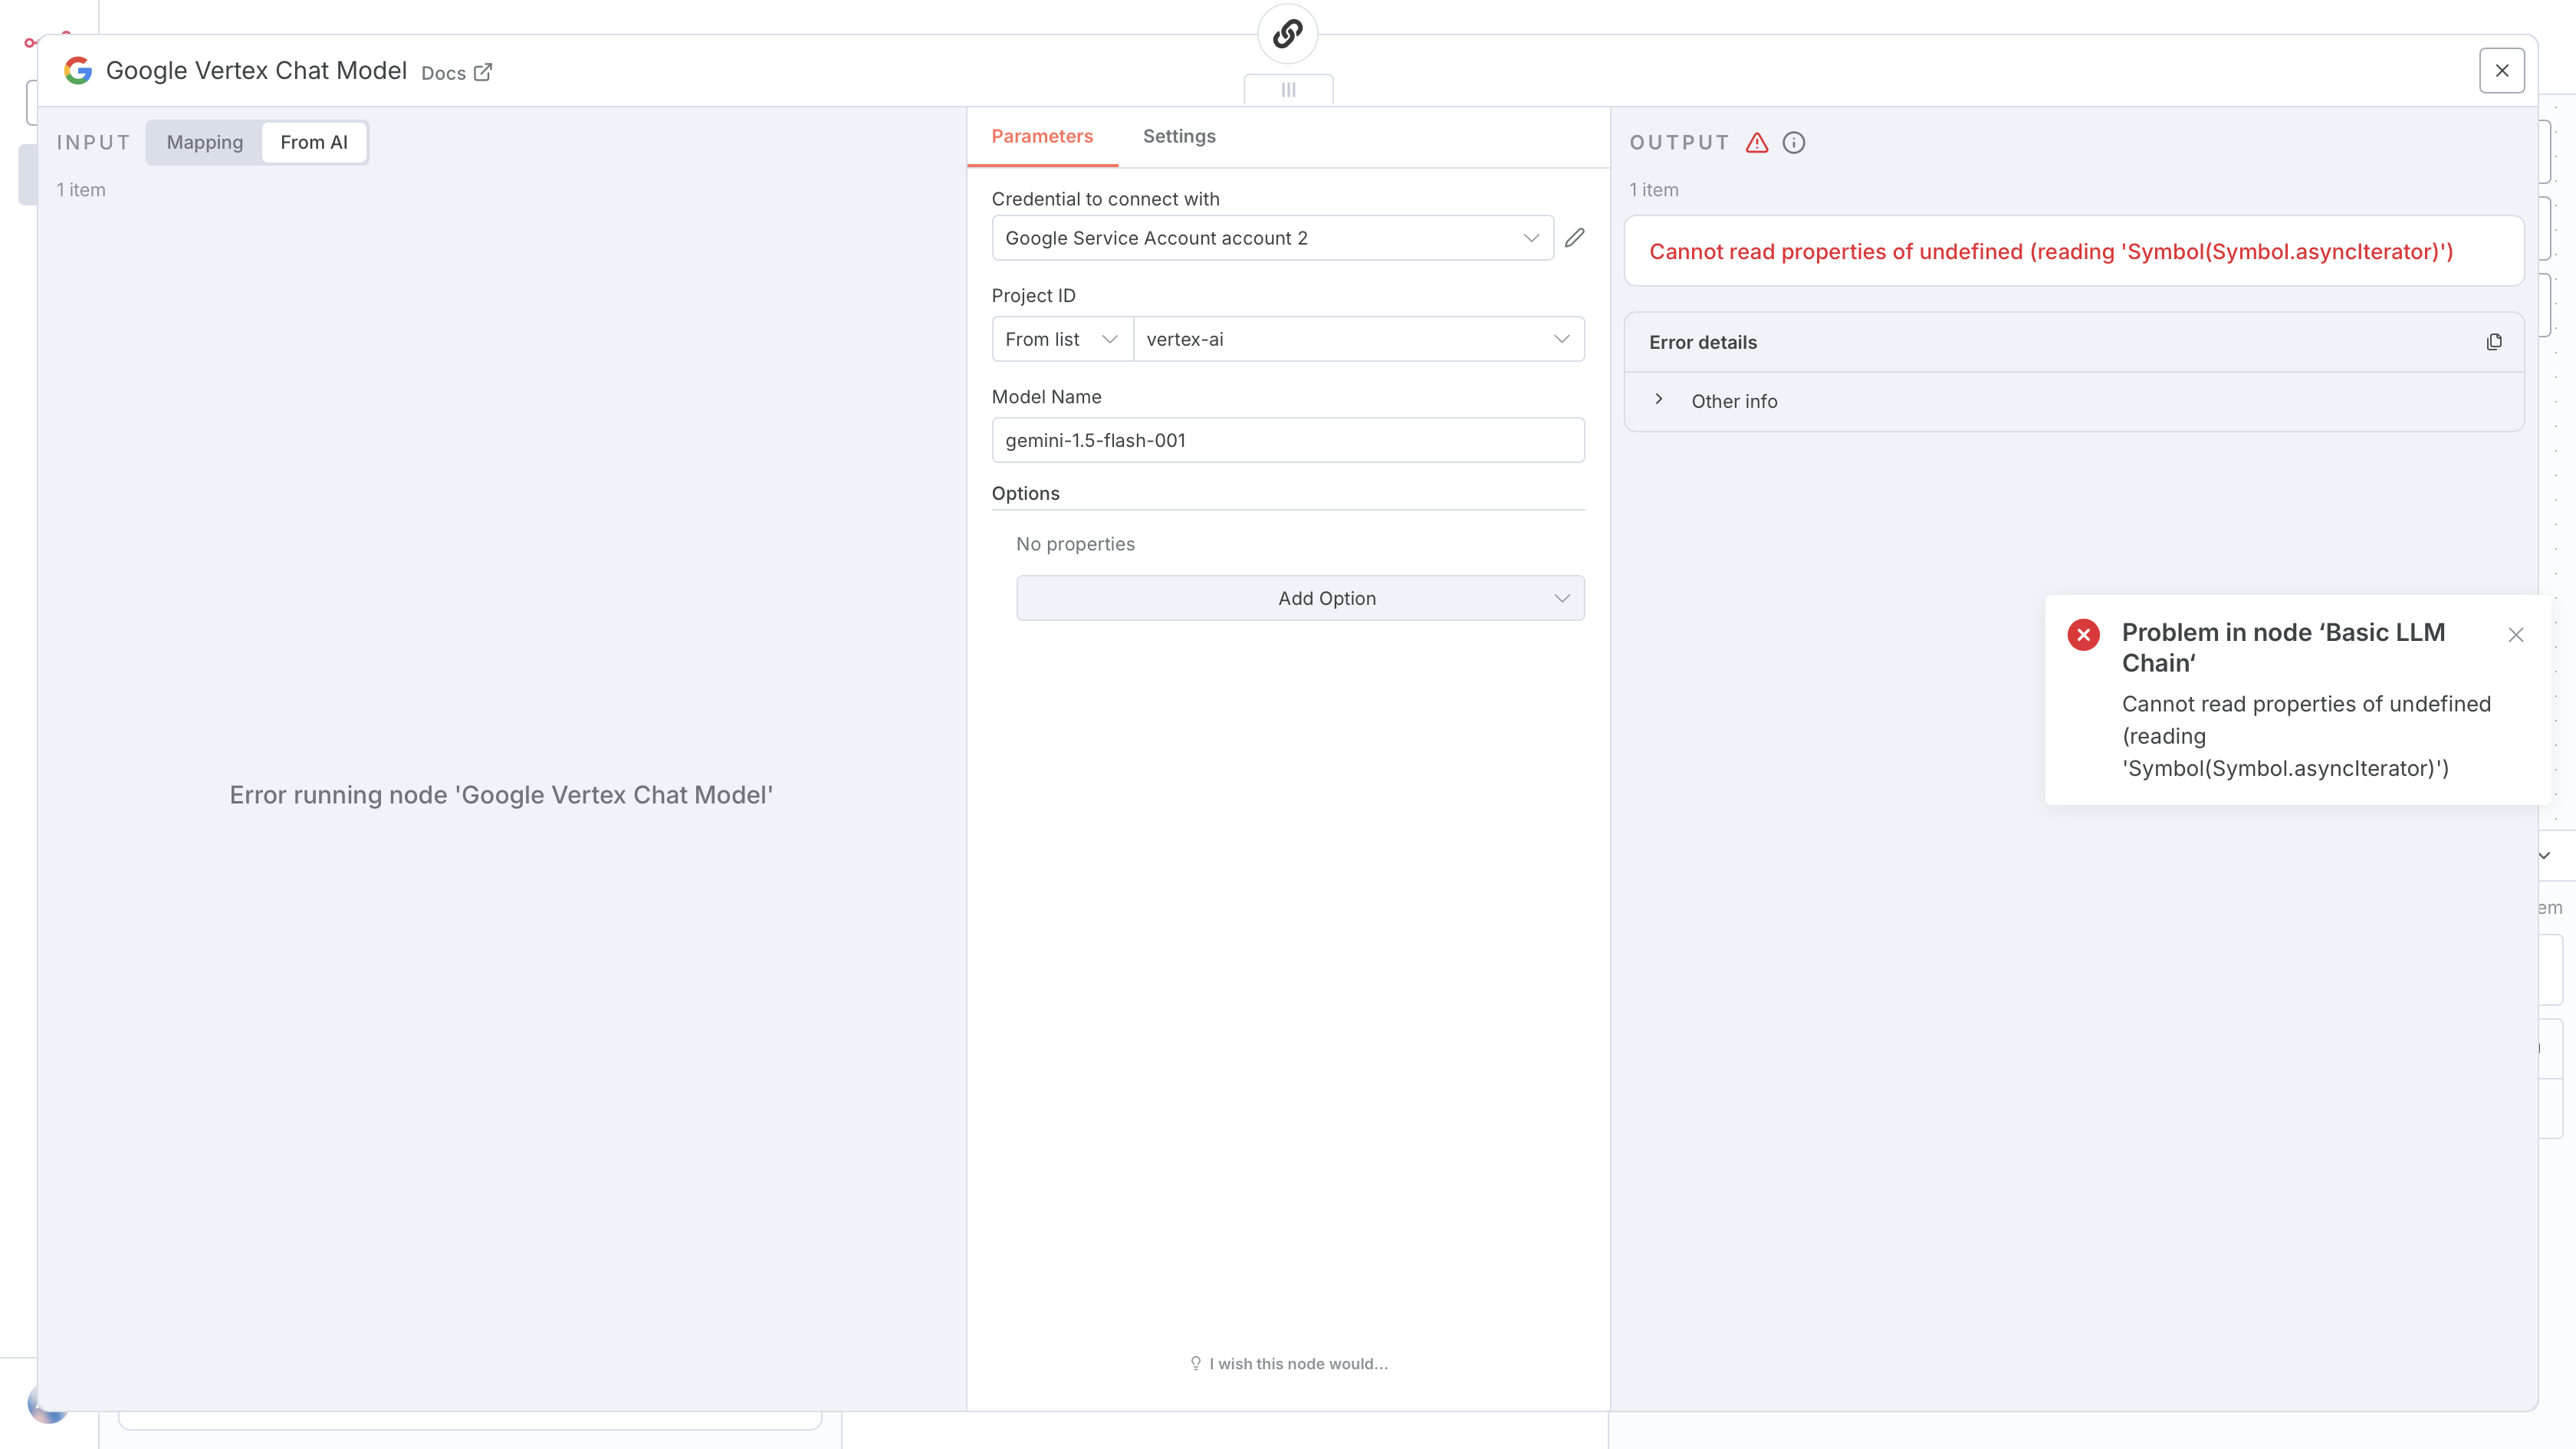This screenshot has height=1449, width=2576.
Task: Open the vertex-ai project dropdown
Action: click(1357, 339)
